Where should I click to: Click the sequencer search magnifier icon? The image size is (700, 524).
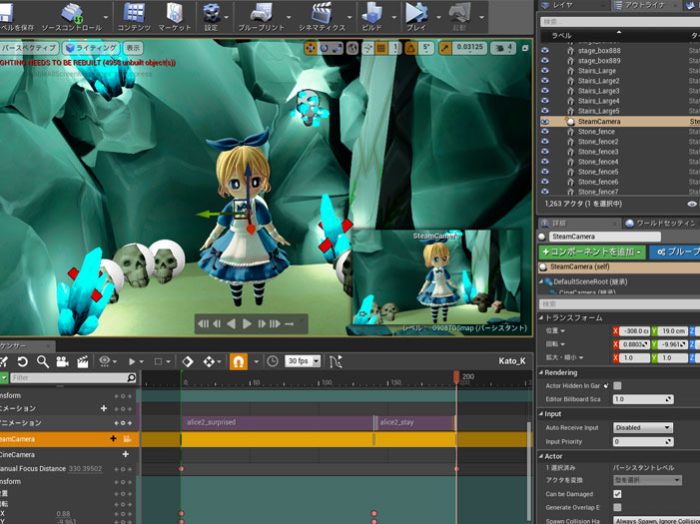tap(43, 362)
